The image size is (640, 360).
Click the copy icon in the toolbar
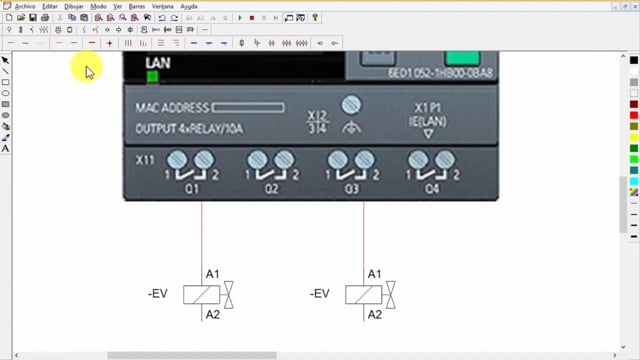(x=72, y=18)
